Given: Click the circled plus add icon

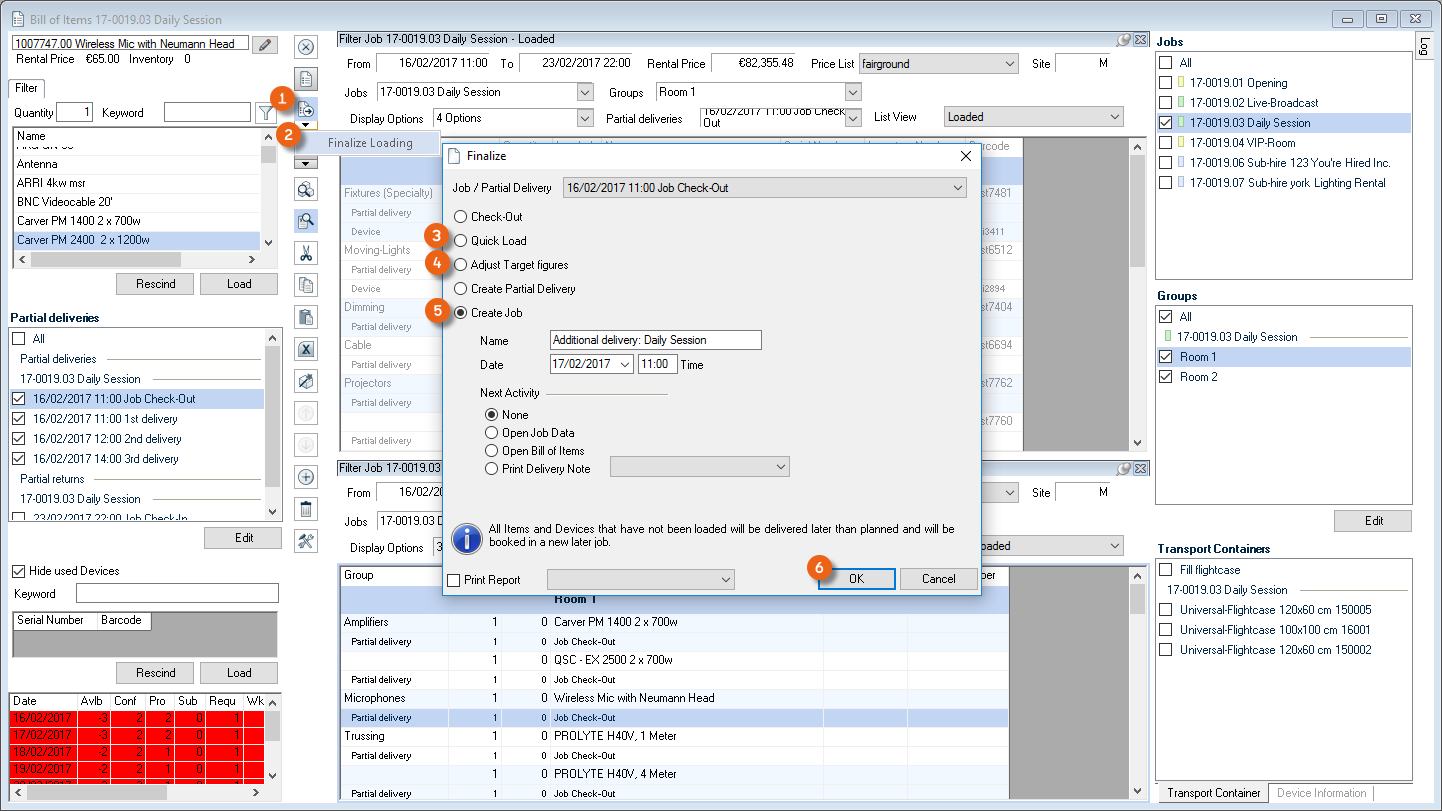Looking at the screenshot, I should point(307,477).
